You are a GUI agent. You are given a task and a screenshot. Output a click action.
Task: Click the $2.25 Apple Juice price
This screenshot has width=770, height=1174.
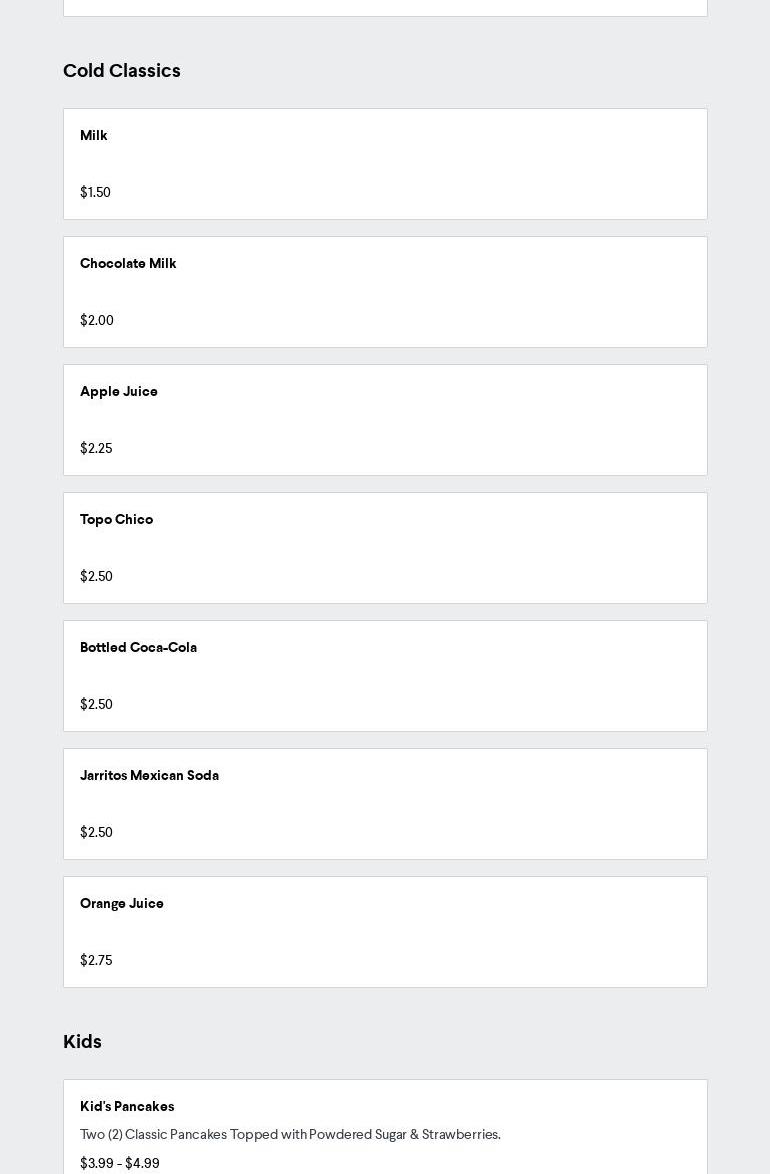[x=96, y=449]
